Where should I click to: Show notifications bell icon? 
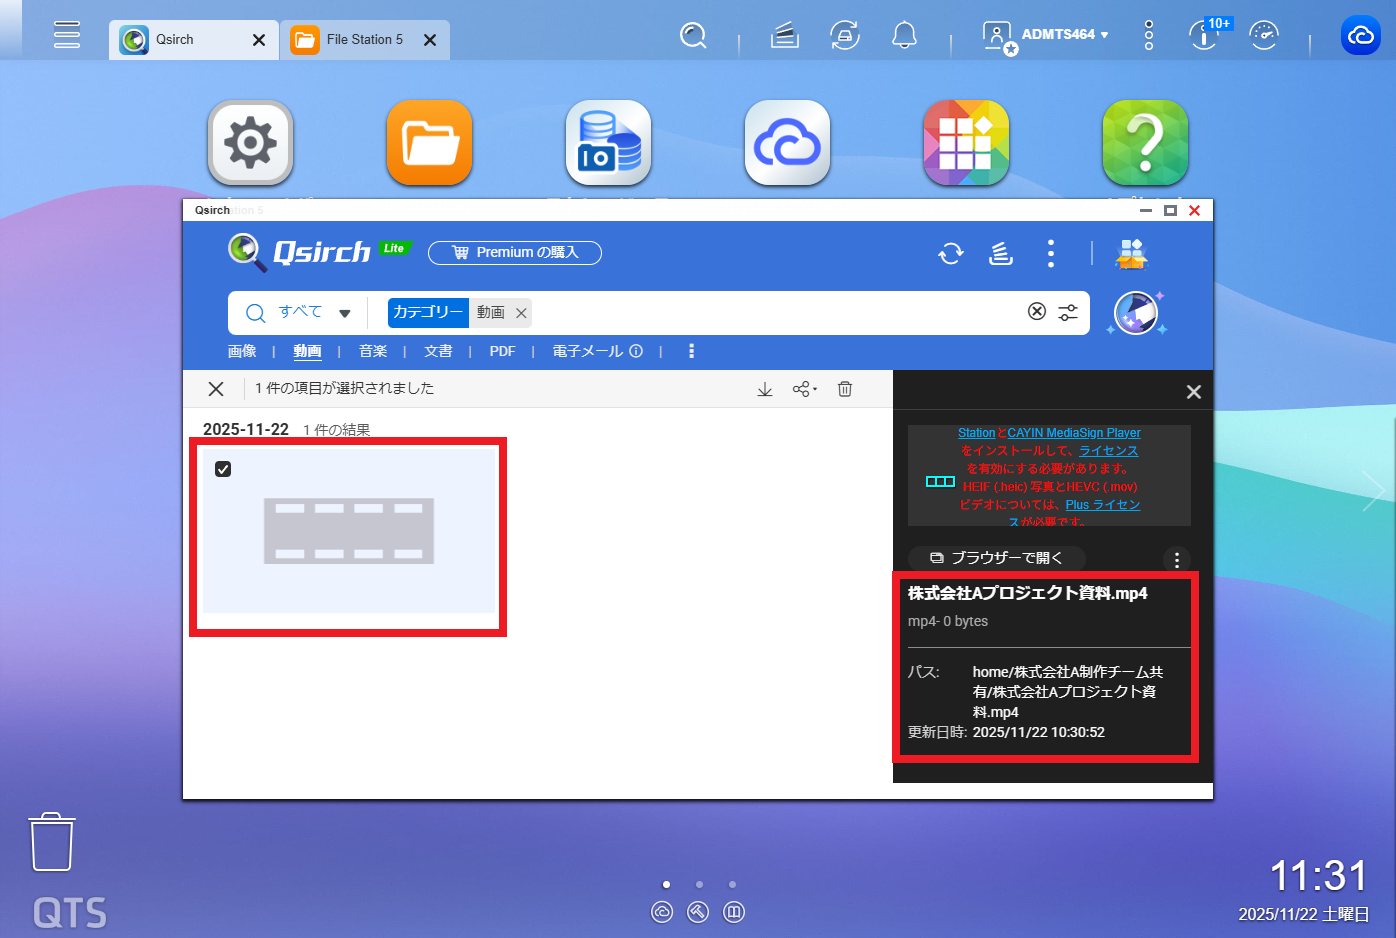(904, 36)
